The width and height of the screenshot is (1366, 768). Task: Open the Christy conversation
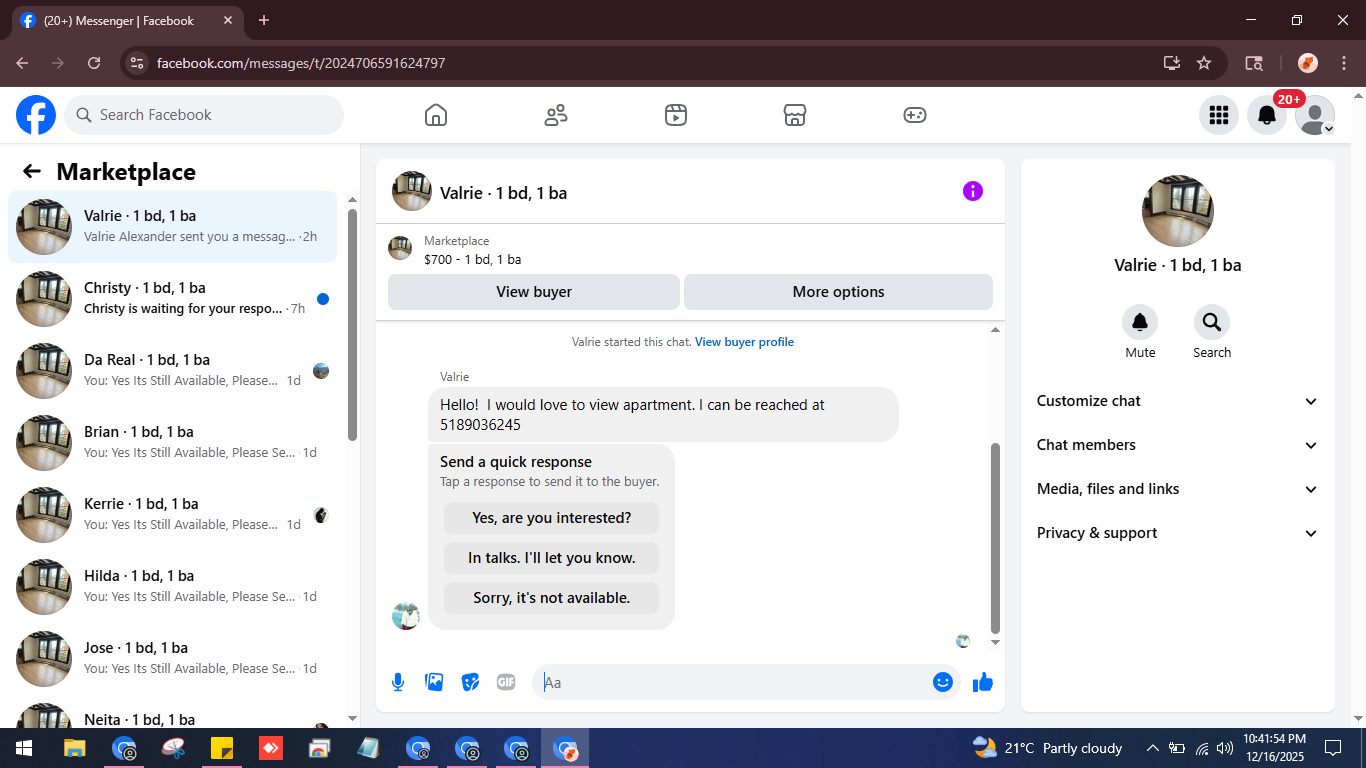(172, 299)
